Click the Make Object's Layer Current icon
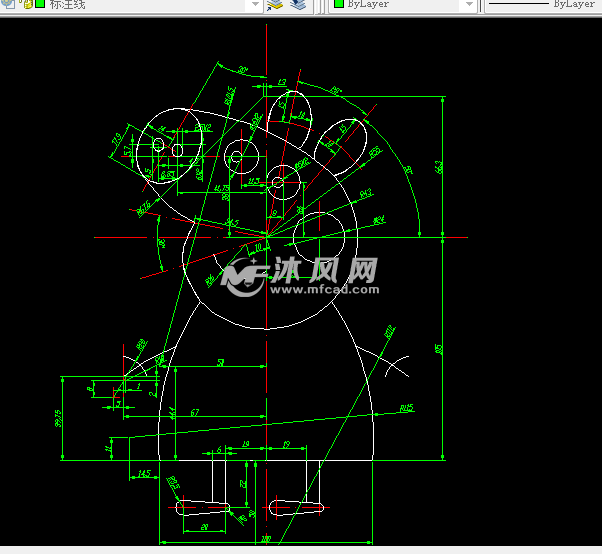602x554 pixels. (275, 5)
